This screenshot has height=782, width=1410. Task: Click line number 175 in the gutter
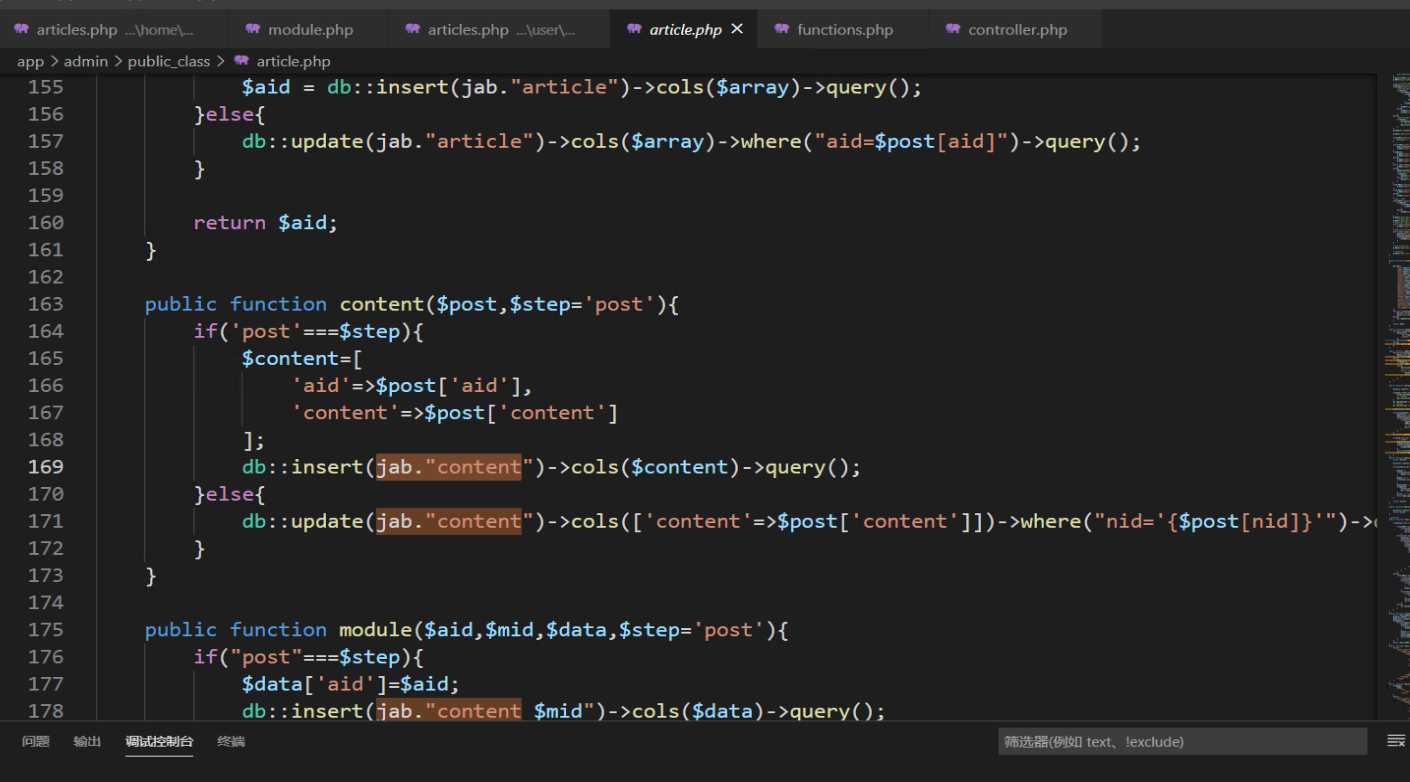click(x=46, y=630)
